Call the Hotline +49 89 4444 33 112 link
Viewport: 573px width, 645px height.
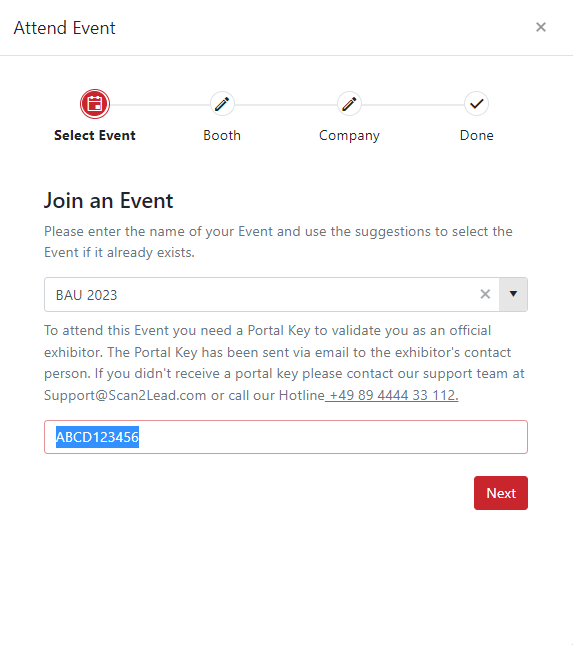tap(392, 395)
